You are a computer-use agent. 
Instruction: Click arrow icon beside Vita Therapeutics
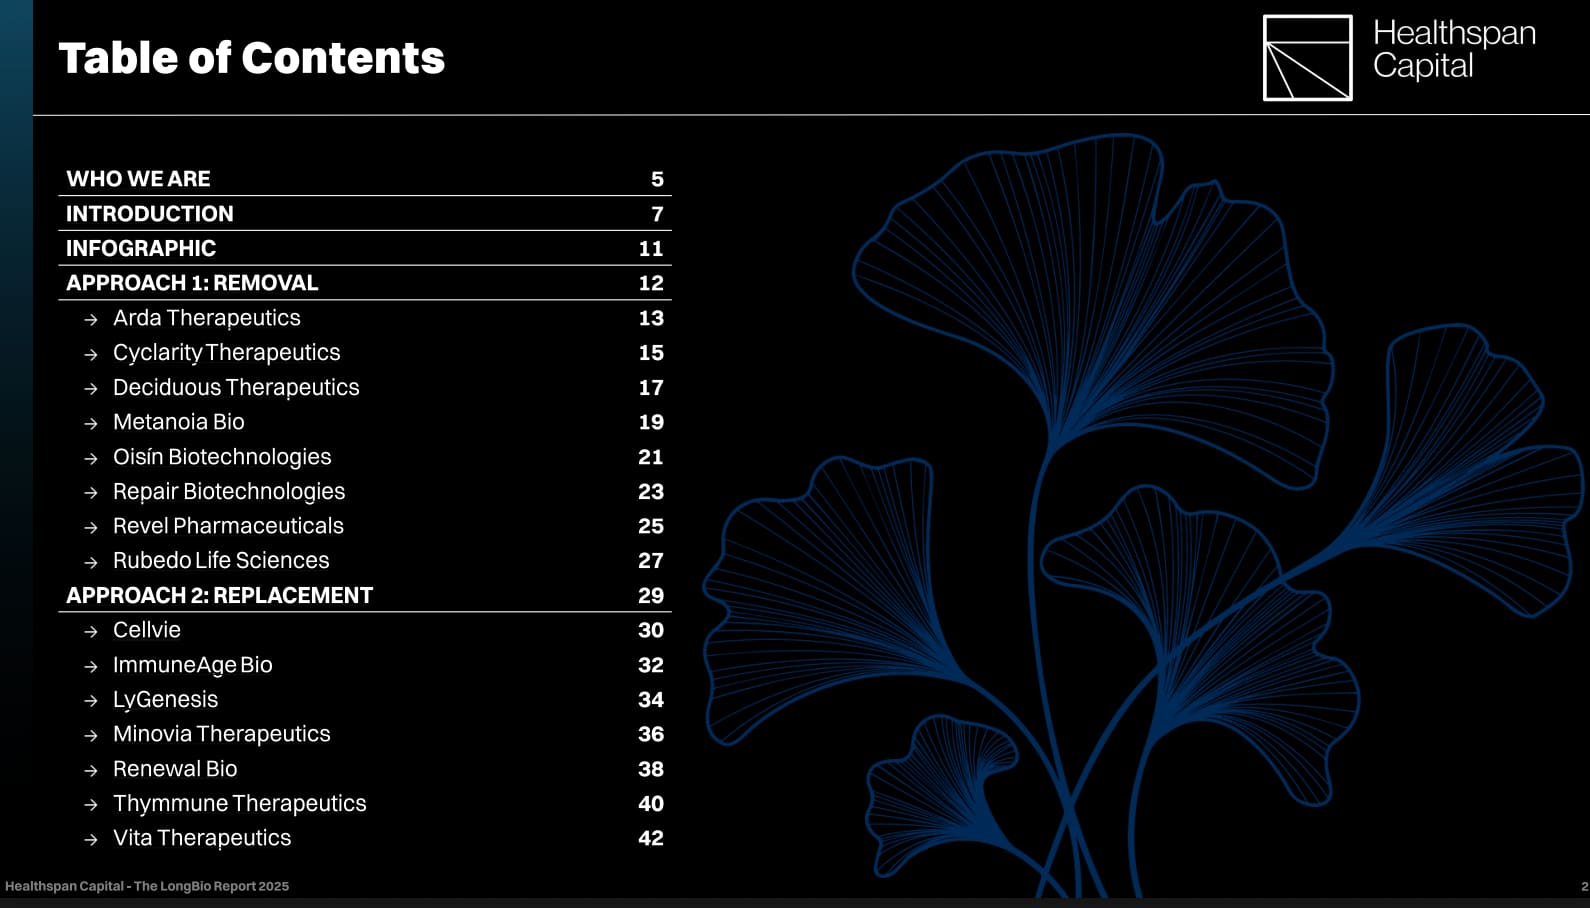(91, 840)
